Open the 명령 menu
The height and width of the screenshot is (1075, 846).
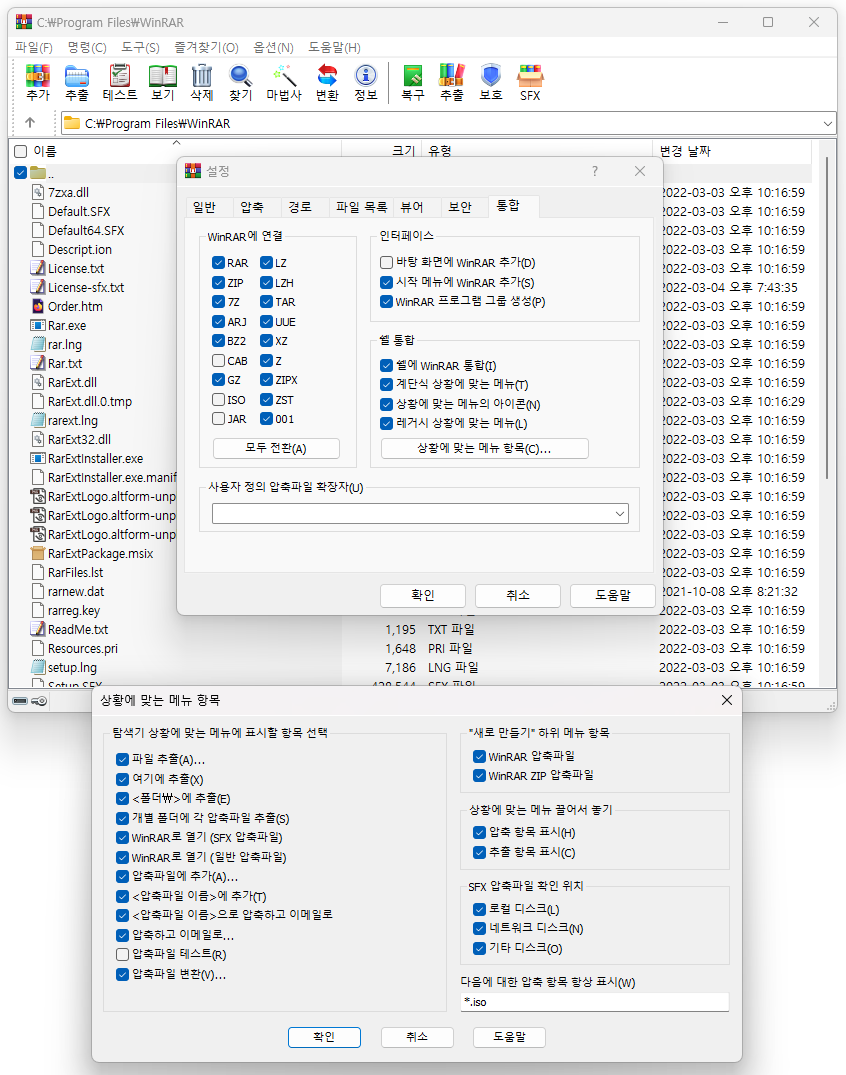coord(87,47)
